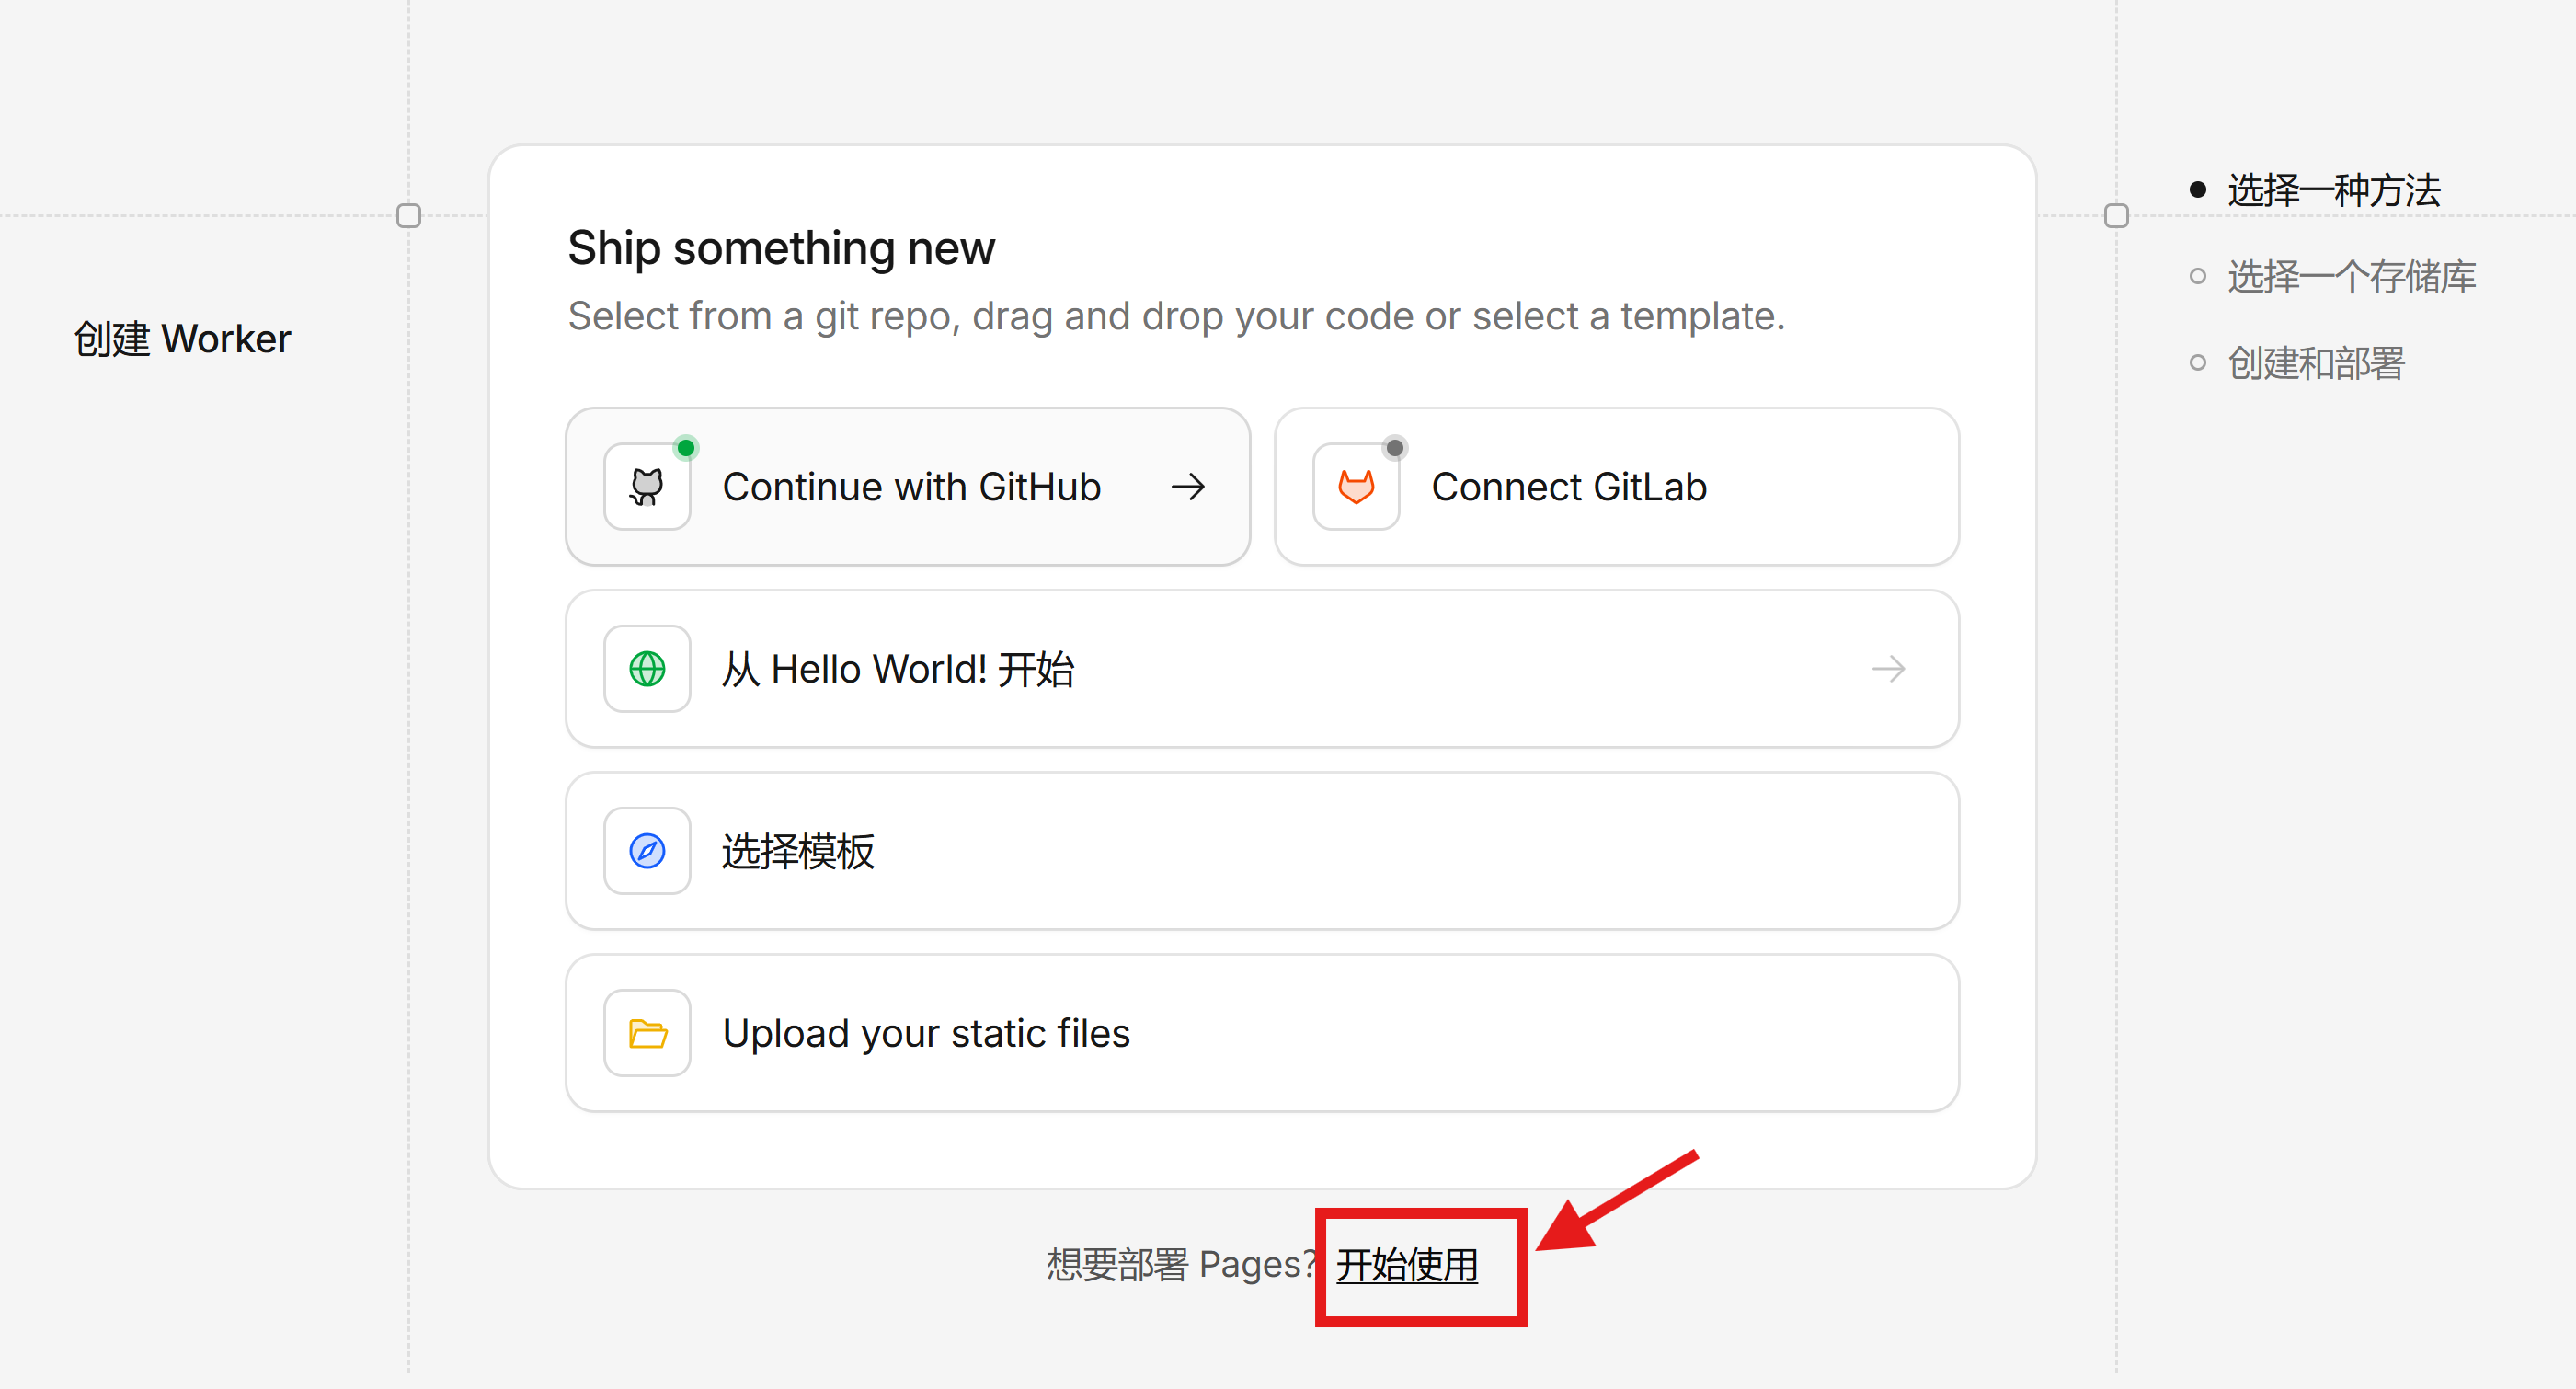The height and width of the screenshot is (1389, 2576).
Task: Select the 选择一个存储库 step
Action: 2351,277
